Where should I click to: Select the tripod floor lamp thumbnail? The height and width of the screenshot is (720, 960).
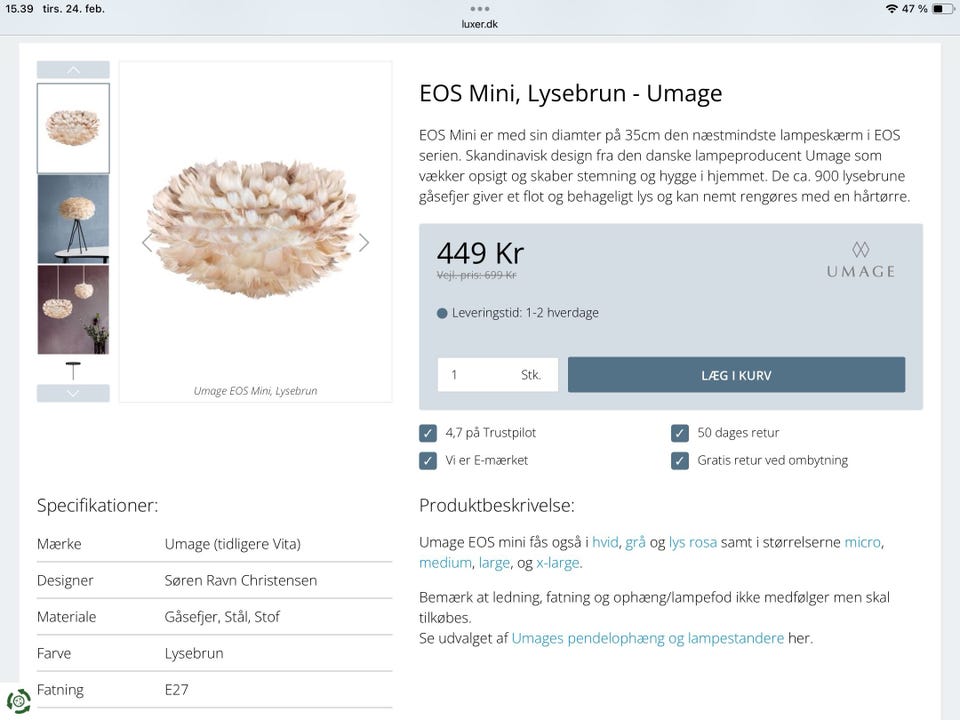(x=73, y=219)
